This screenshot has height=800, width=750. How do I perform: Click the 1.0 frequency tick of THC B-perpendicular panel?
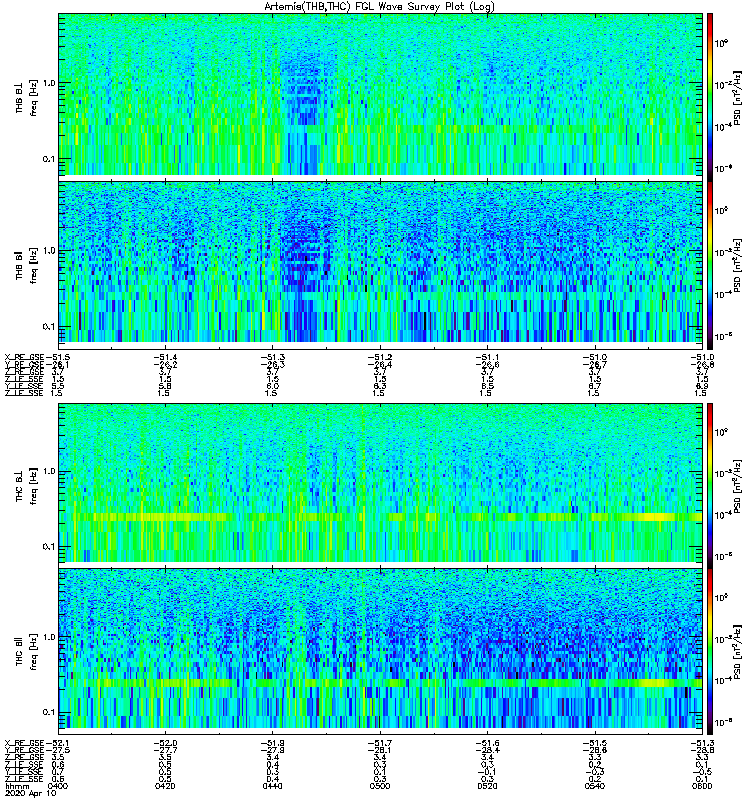[x=49, y=471]
